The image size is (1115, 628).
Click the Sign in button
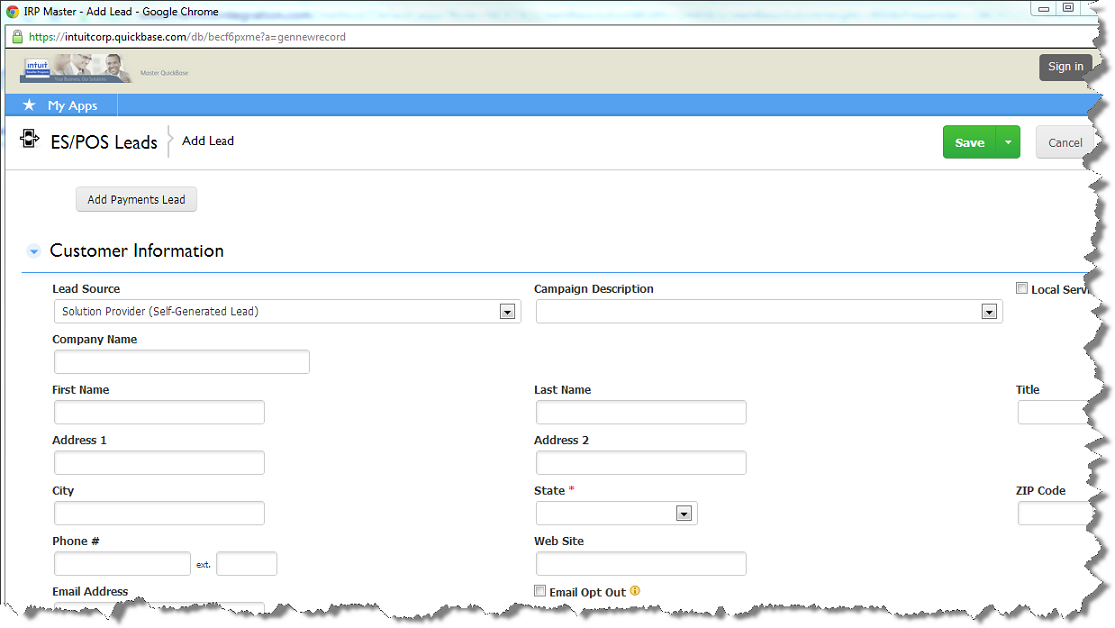pyautogui.click(x=1065, y=67)
